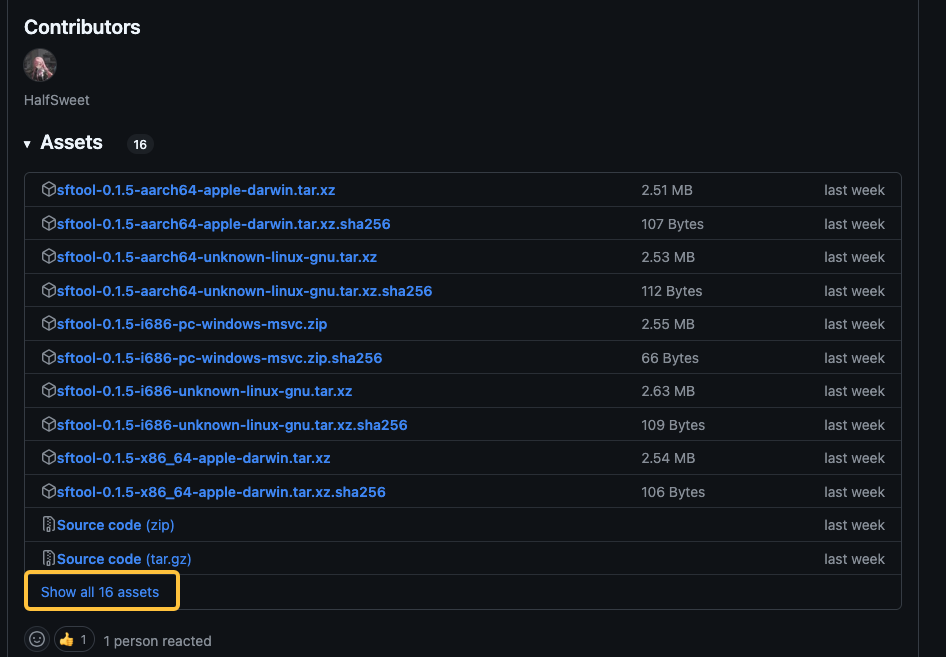Open the smiley add reaction button
Viewport: 946px width, 657px height.
point(37,639)
